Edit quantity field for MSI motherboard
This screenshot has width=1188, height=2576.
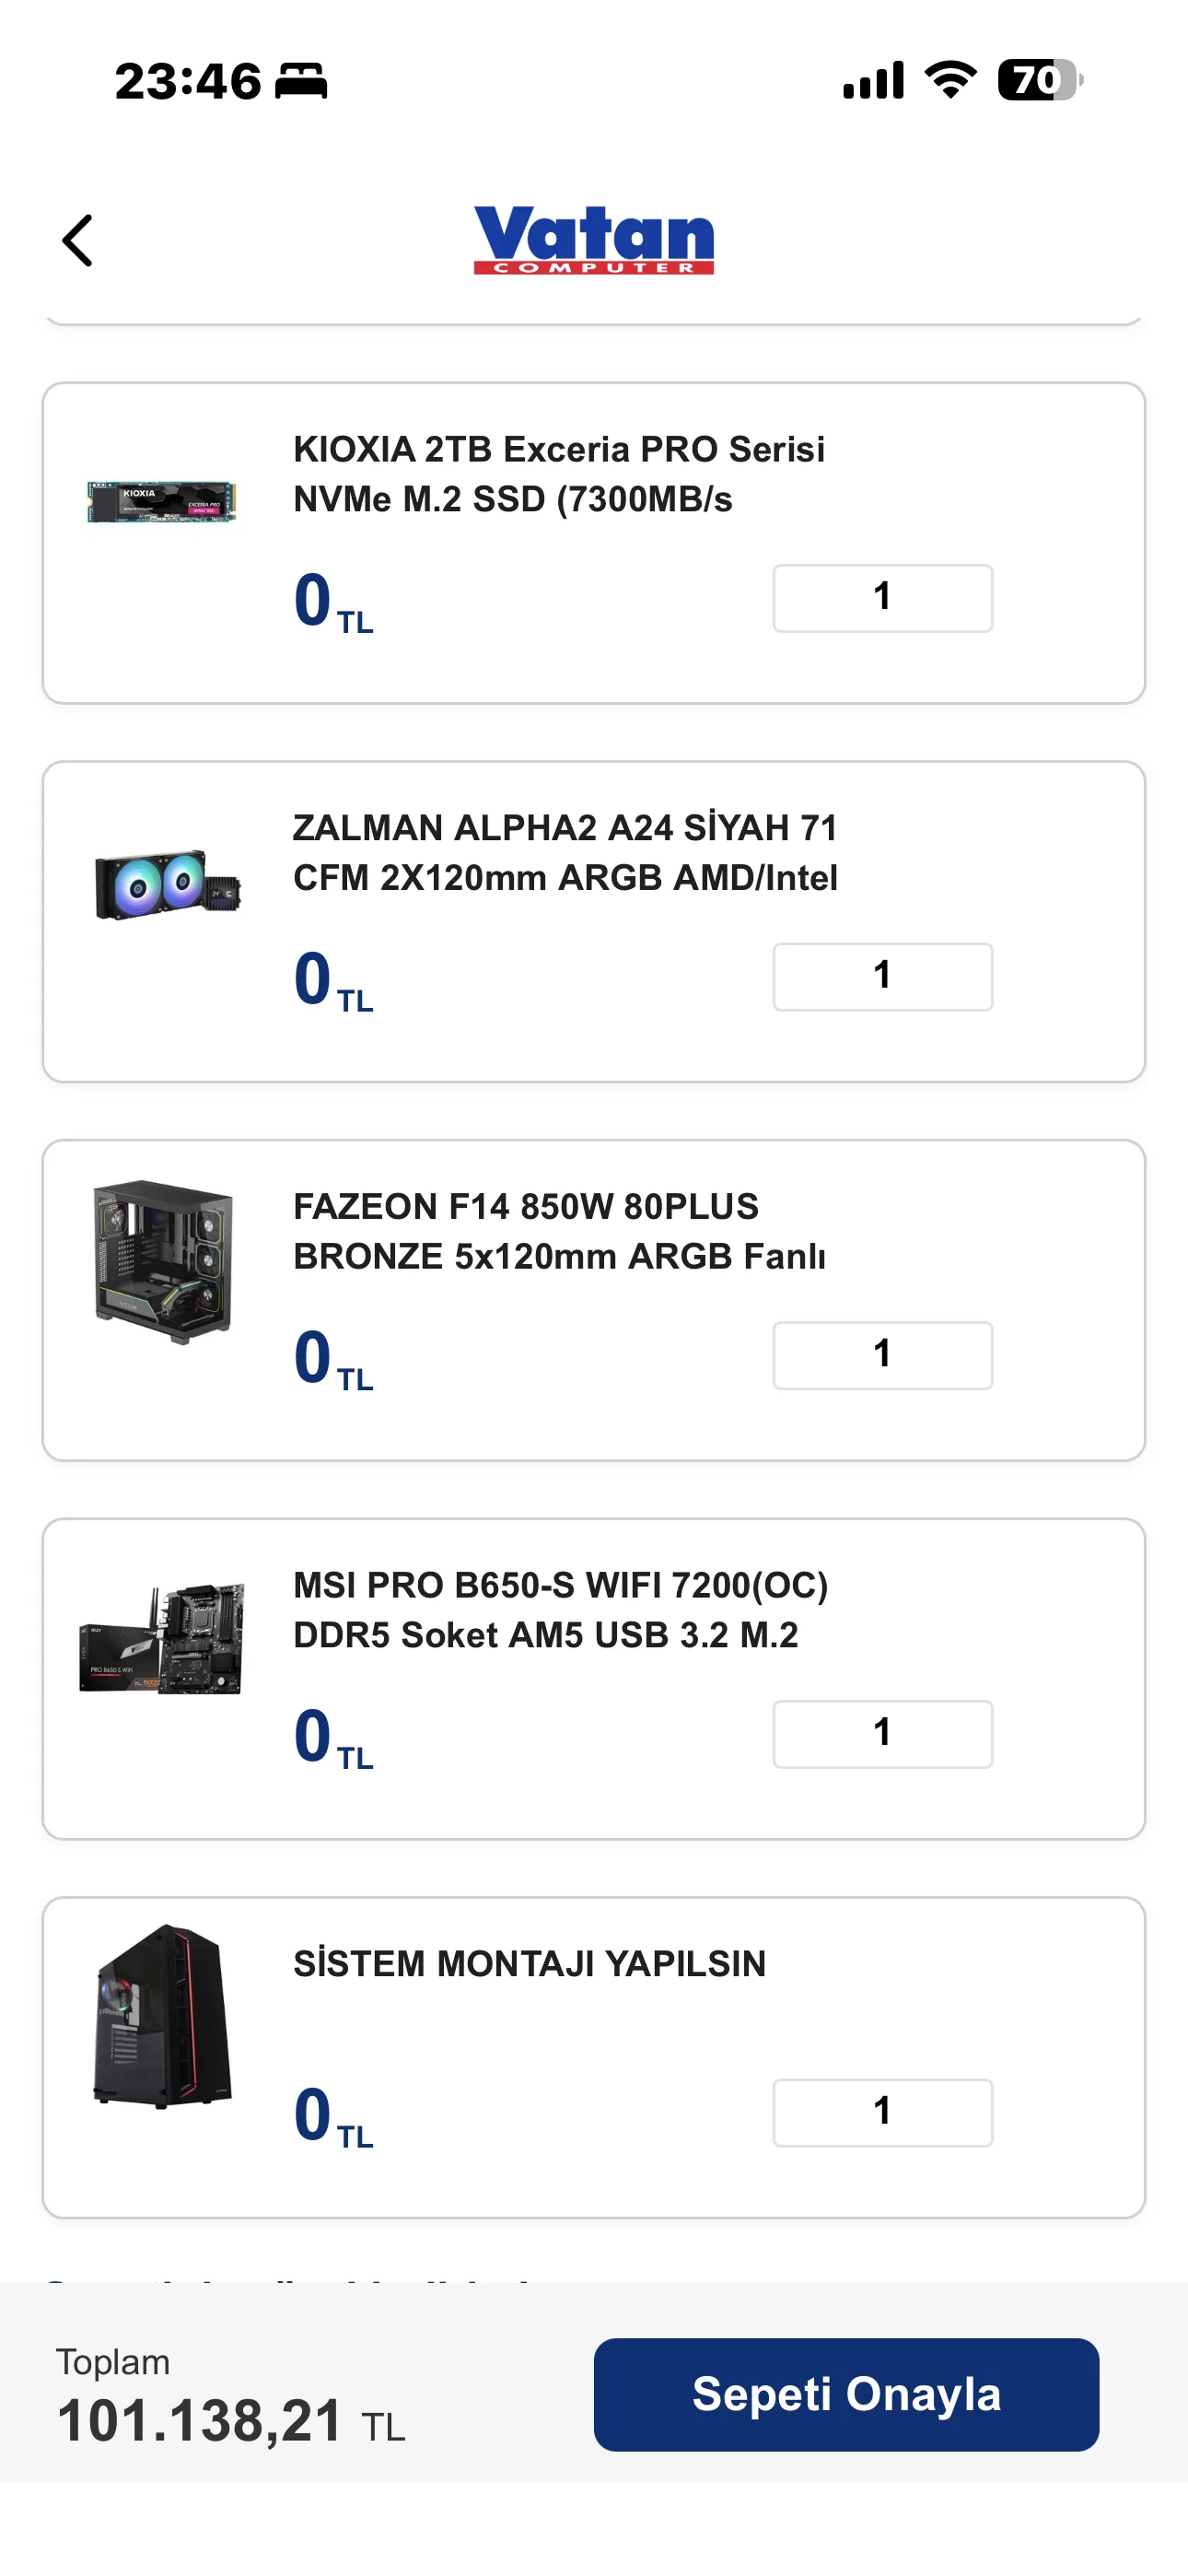click(x=882, y=1734)
